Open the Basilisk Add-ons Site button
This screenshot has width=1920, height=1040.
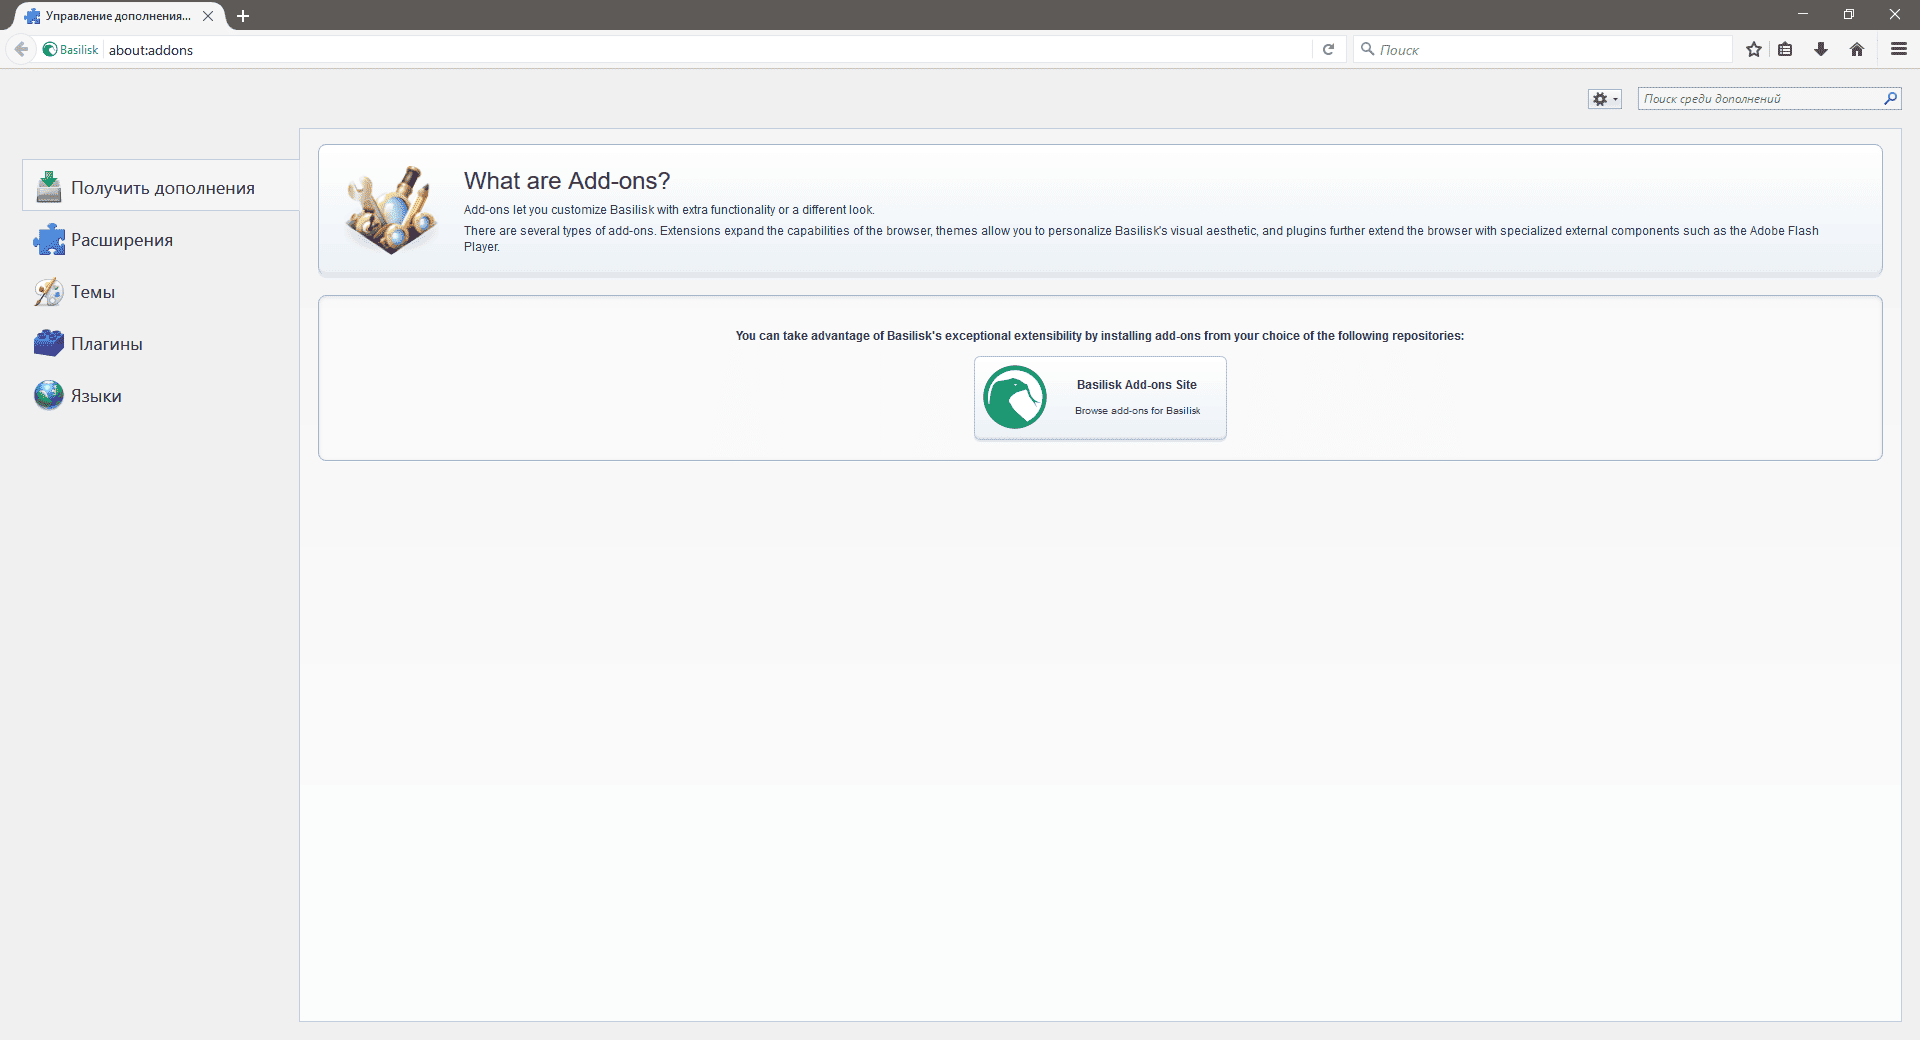tap(1100, 398)
